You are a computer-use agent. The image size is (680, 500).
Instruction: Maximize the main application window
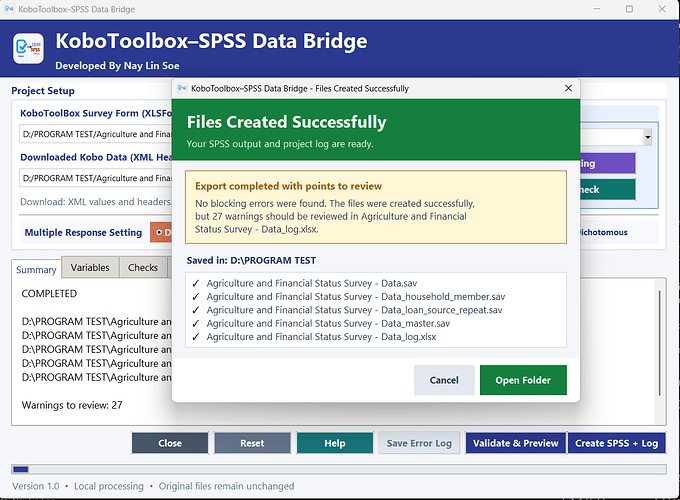click(x=629, y=9)
